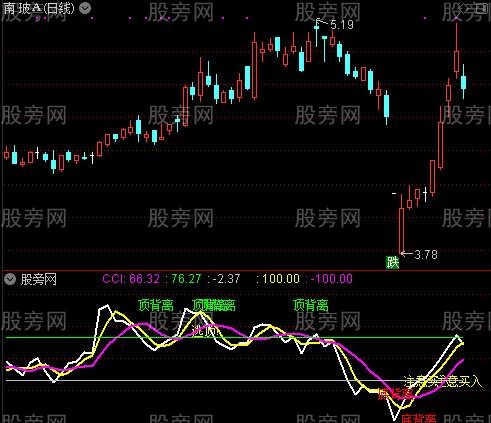Click the yellow 100.00 level value
Viewport: 491px width, 423px height.
point(281,279)
